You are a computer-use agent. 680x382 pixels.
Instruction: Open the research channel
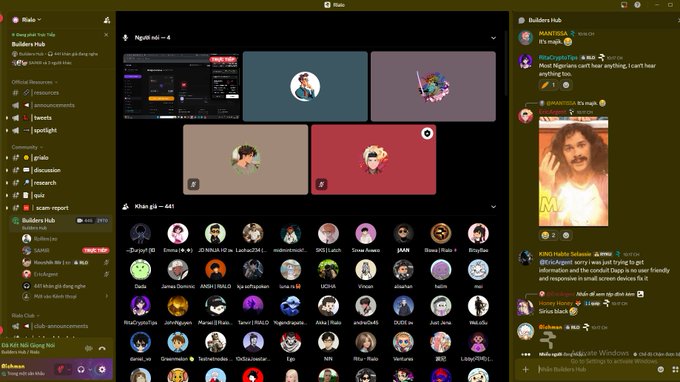[x=45, y=183]
